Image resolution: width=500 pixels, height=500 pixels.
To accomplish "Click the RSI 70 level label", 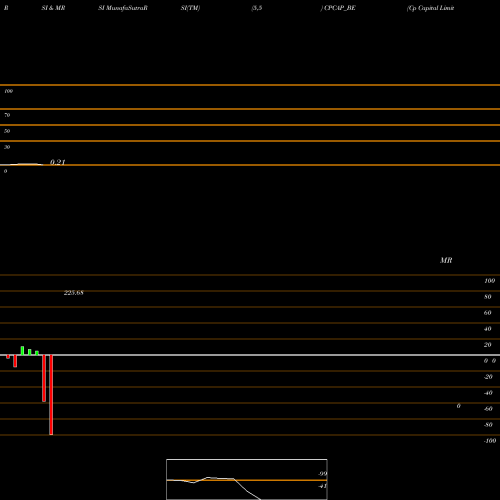I will click(x=7, y=115).
